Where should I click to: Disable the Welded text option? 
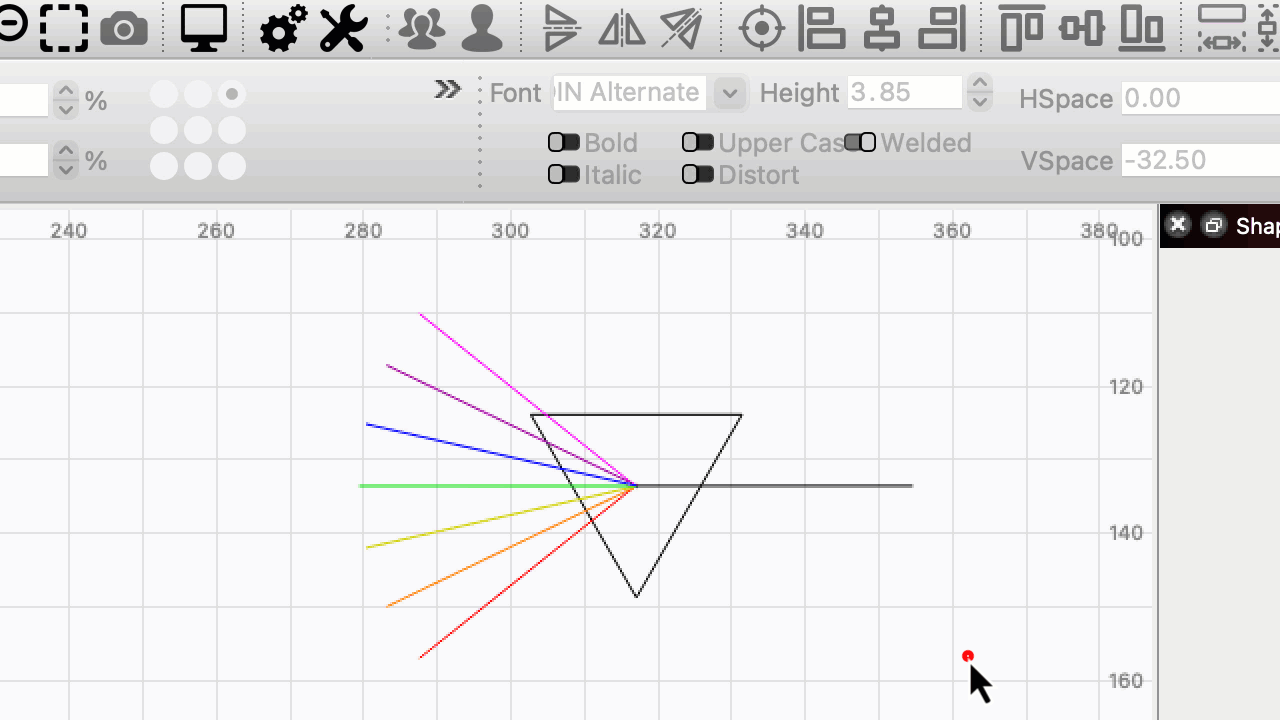click(x=860, y=142)
